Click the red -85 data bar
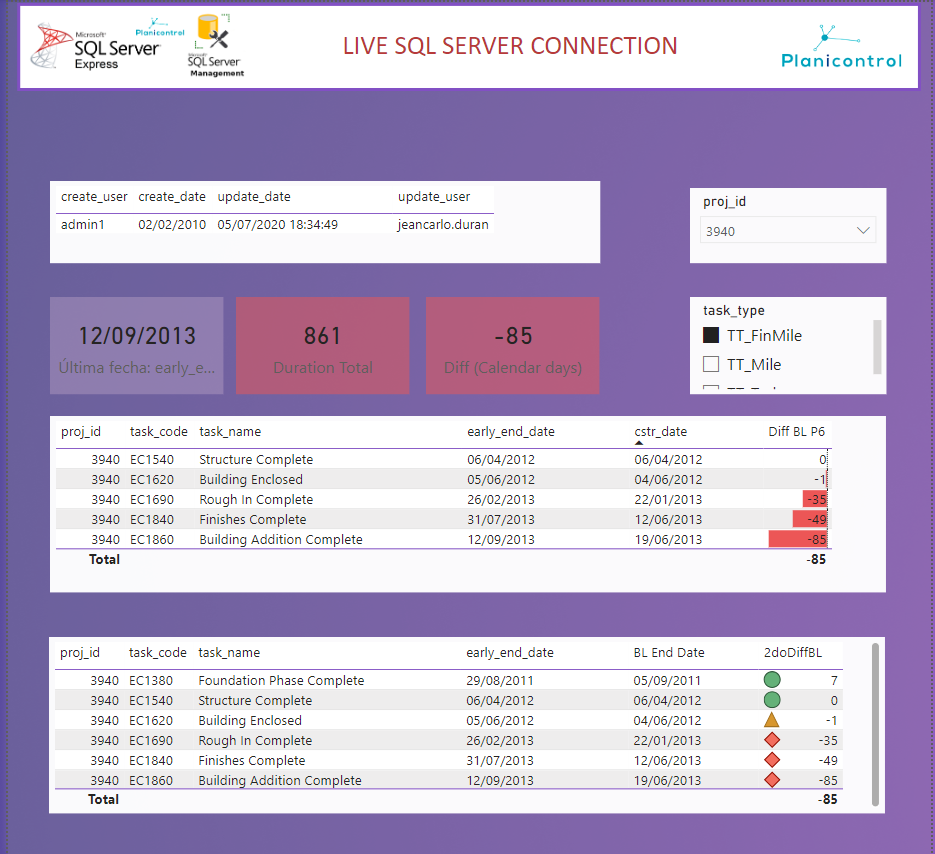The width and height of the screenshot is (935, 854). (798, 539)
